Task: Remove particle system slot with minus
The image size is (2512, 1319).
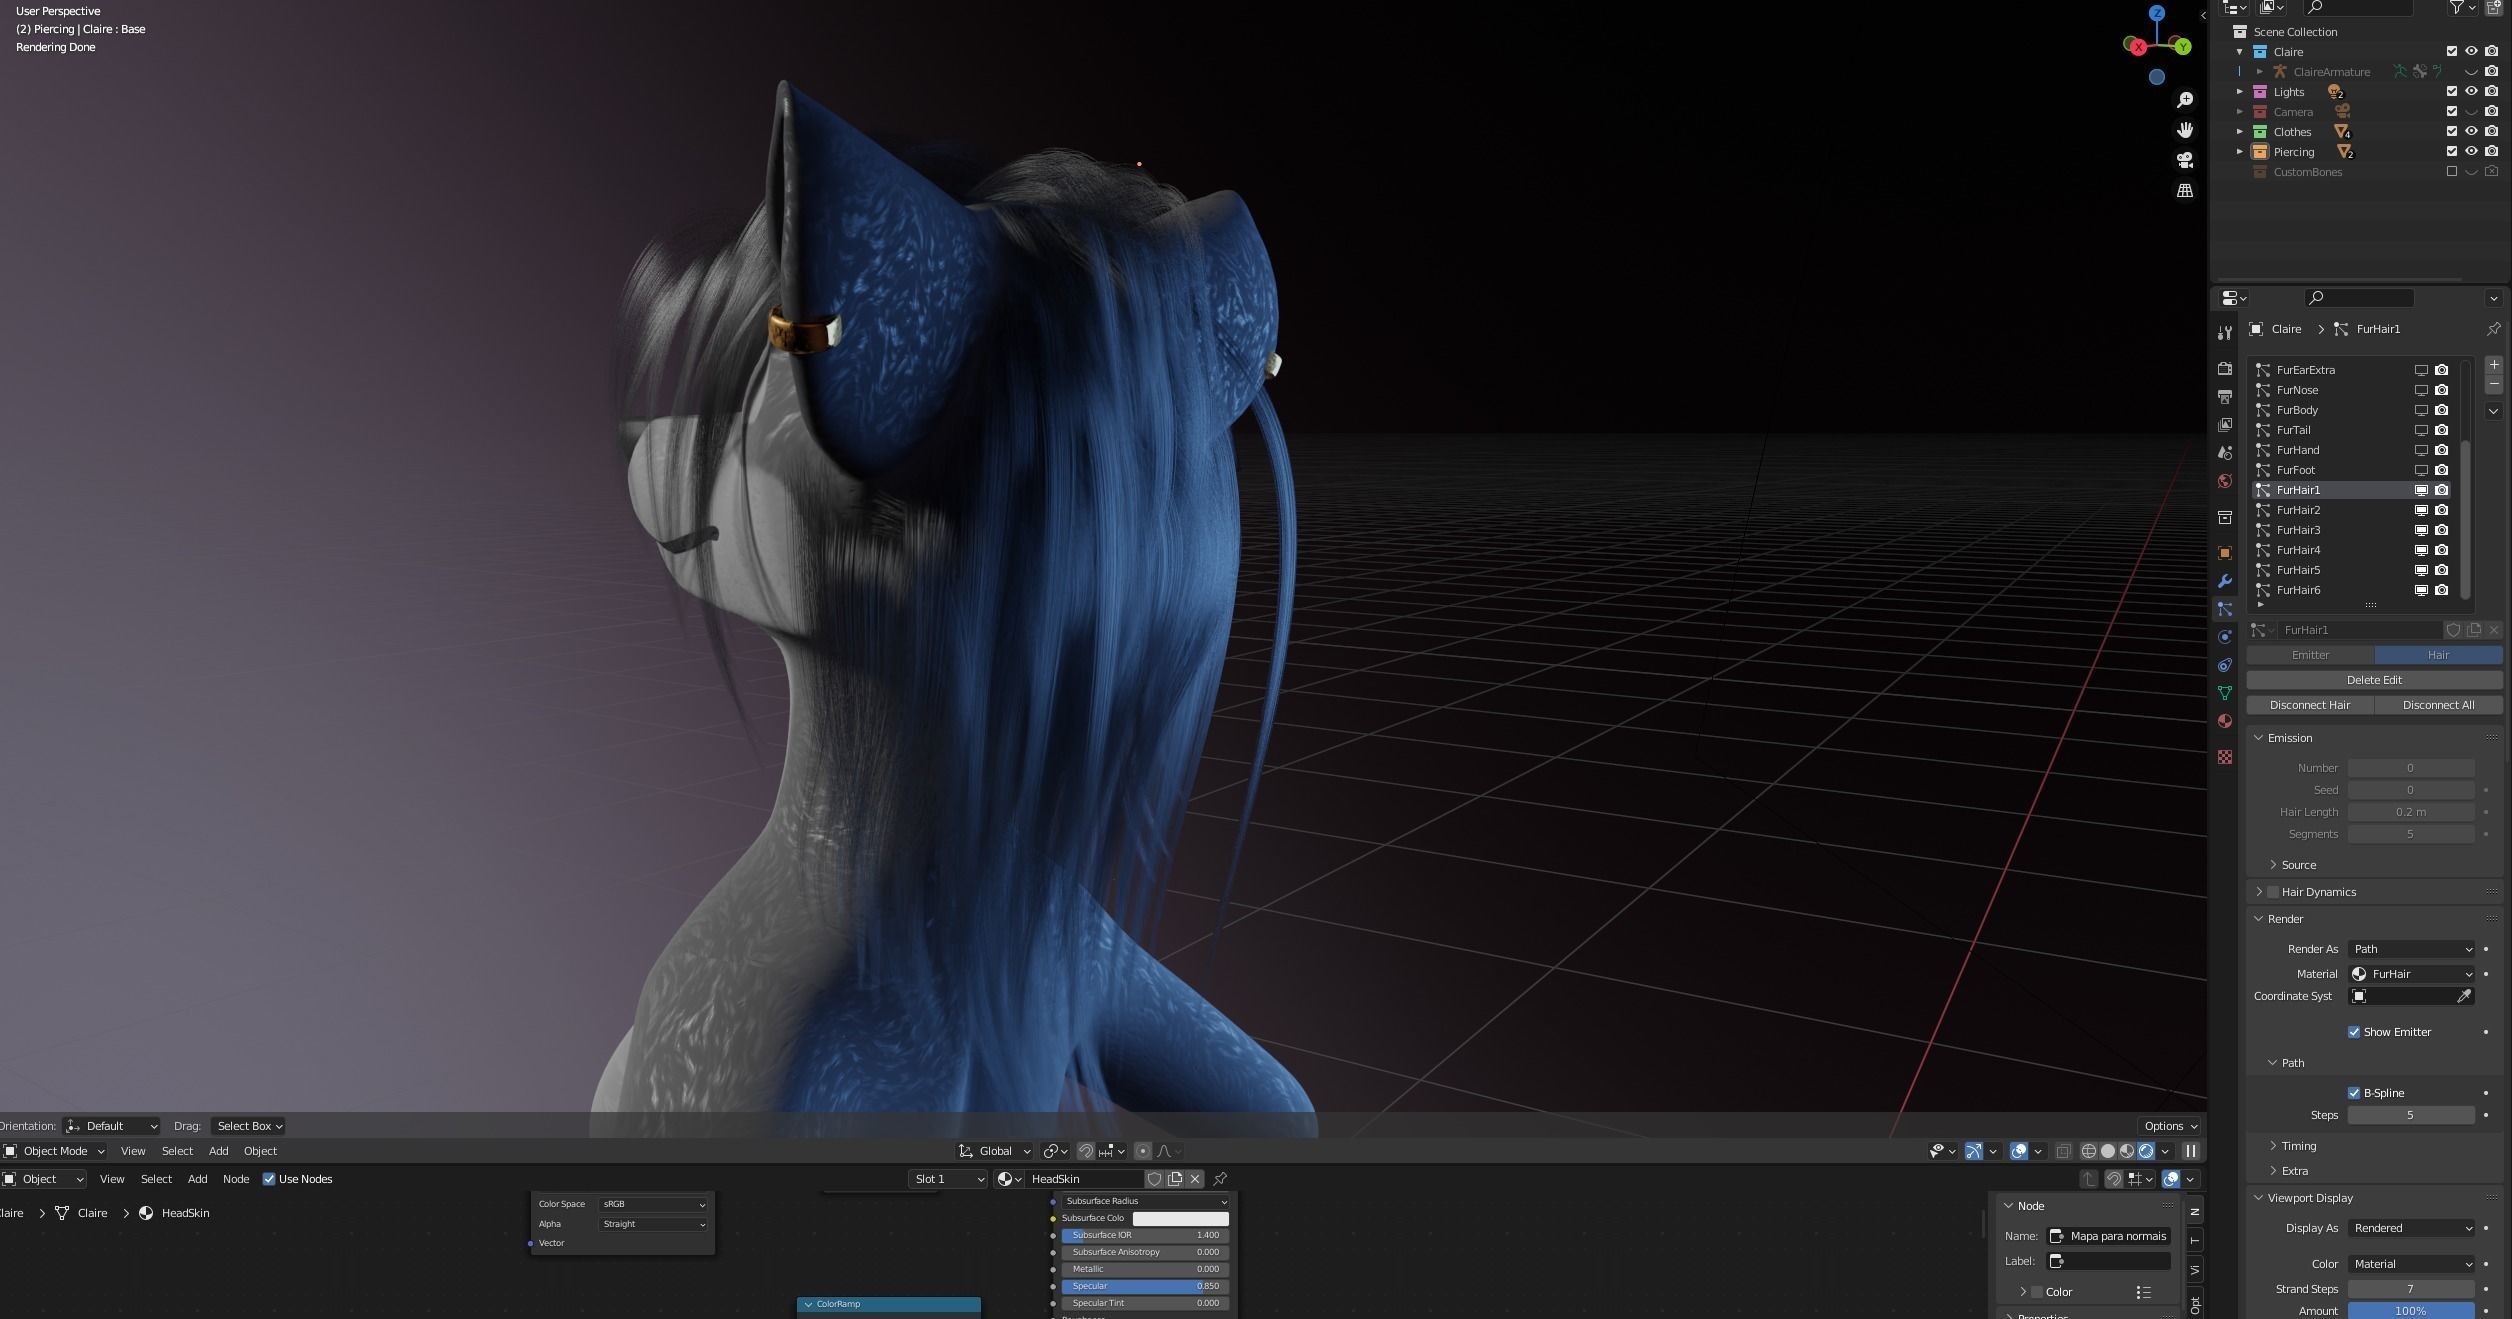Action: click(x=2493, y=385)
